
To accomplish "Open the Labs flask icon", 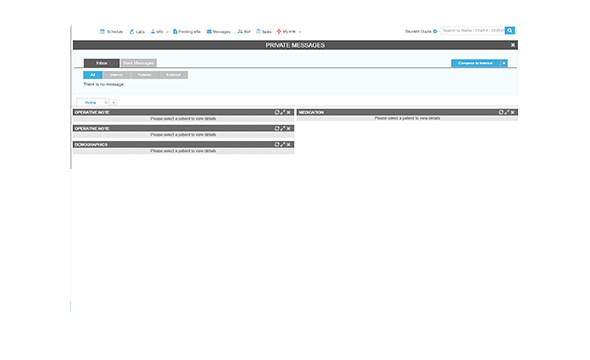I will coord(132,32).
